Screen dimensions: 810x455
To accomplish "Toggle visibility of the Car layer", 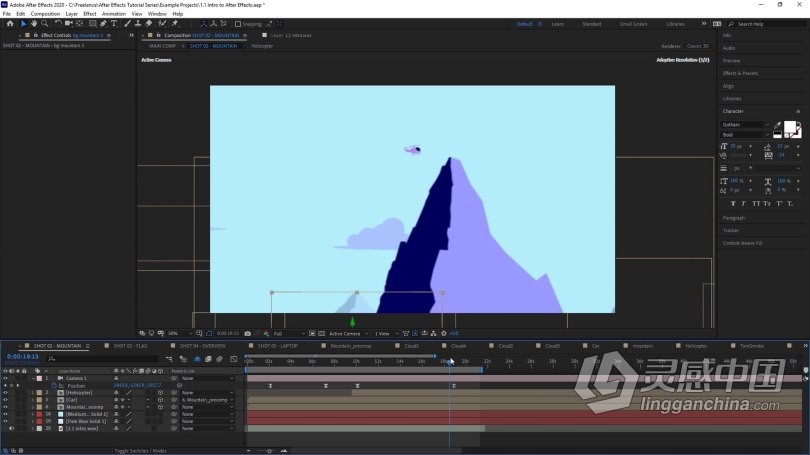I will tap(5, 400).
